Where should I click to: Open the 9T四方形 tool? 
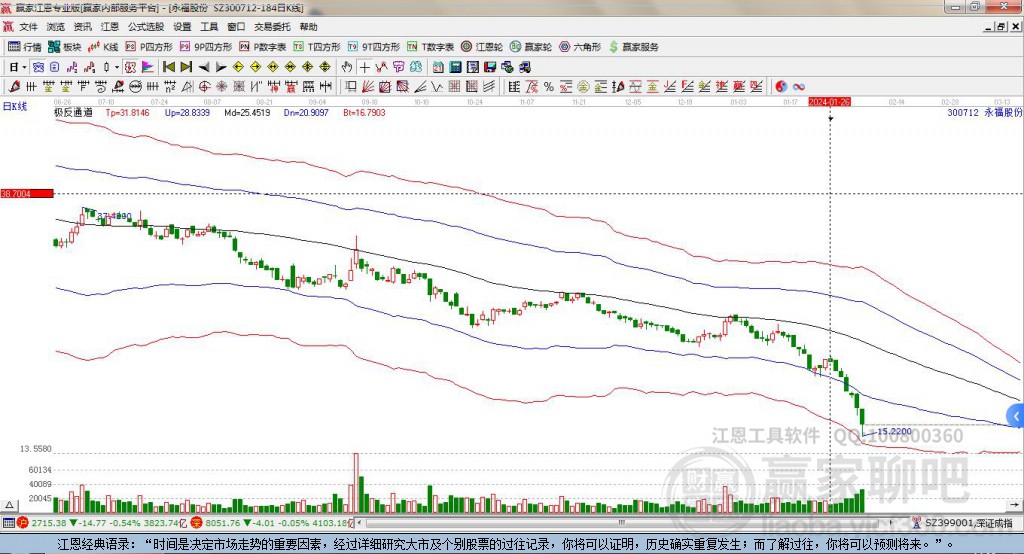[x=374, y=47]
